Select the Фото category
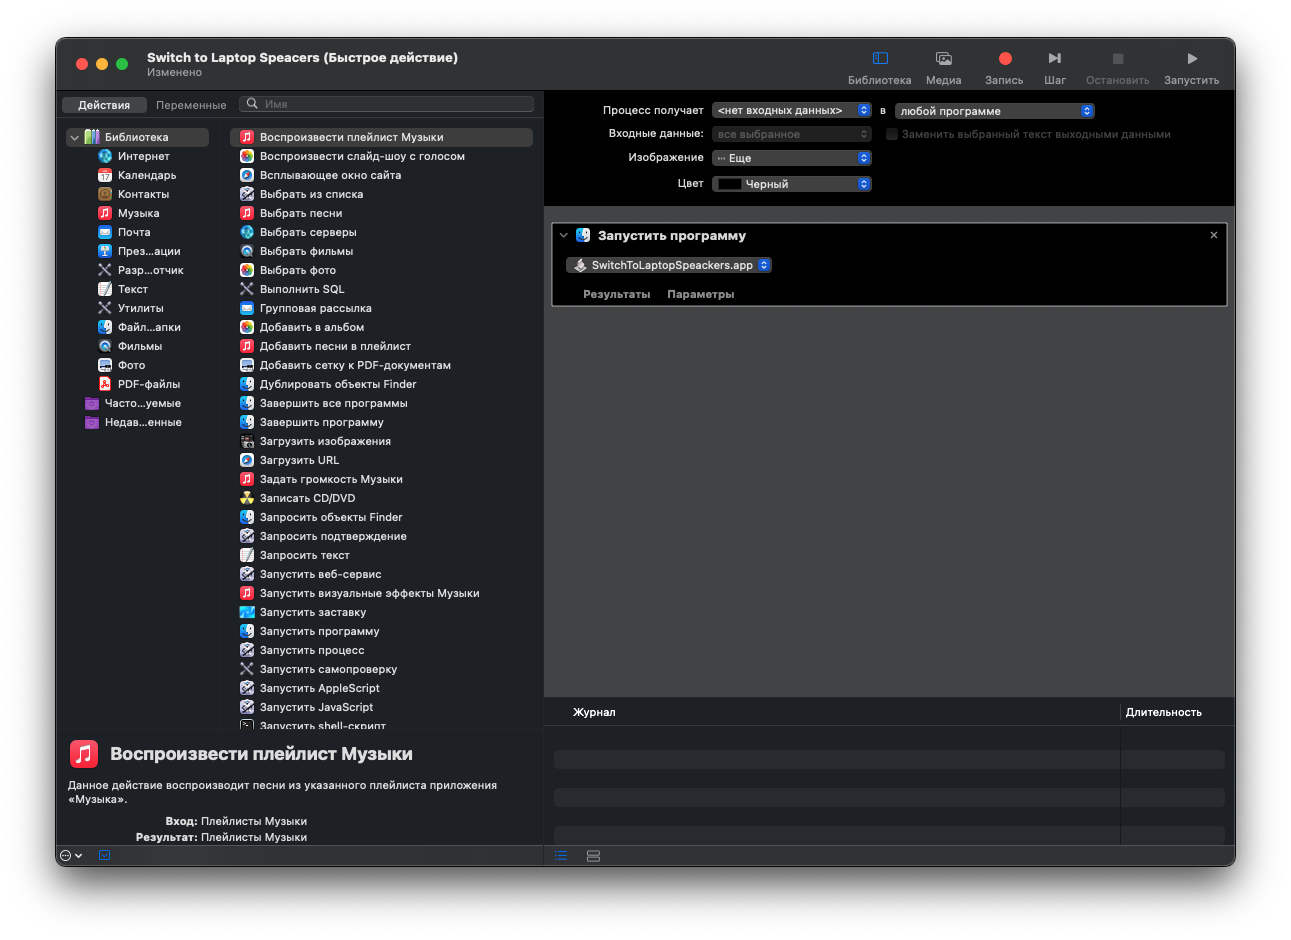Screen dimensions: 1291x940 coord(131,365)
